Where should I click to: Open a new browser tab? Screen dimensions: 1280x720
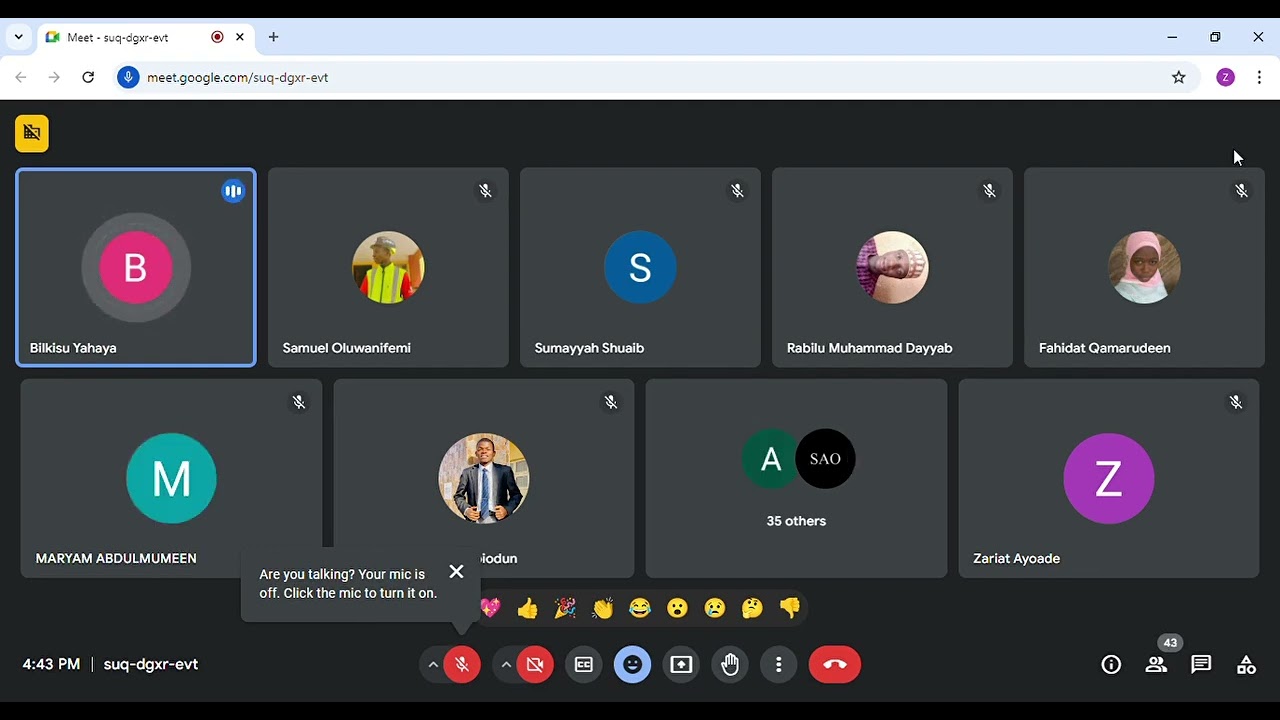point(273,37)
